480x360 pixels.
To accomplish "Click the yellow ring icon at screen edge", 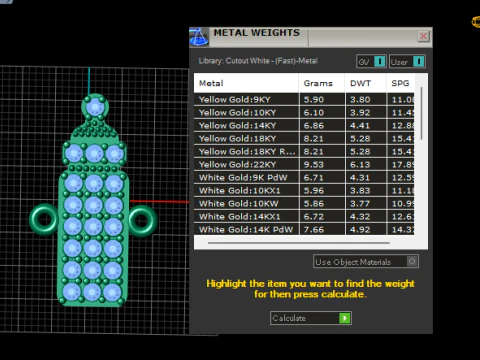I will (x=476, y=22).
